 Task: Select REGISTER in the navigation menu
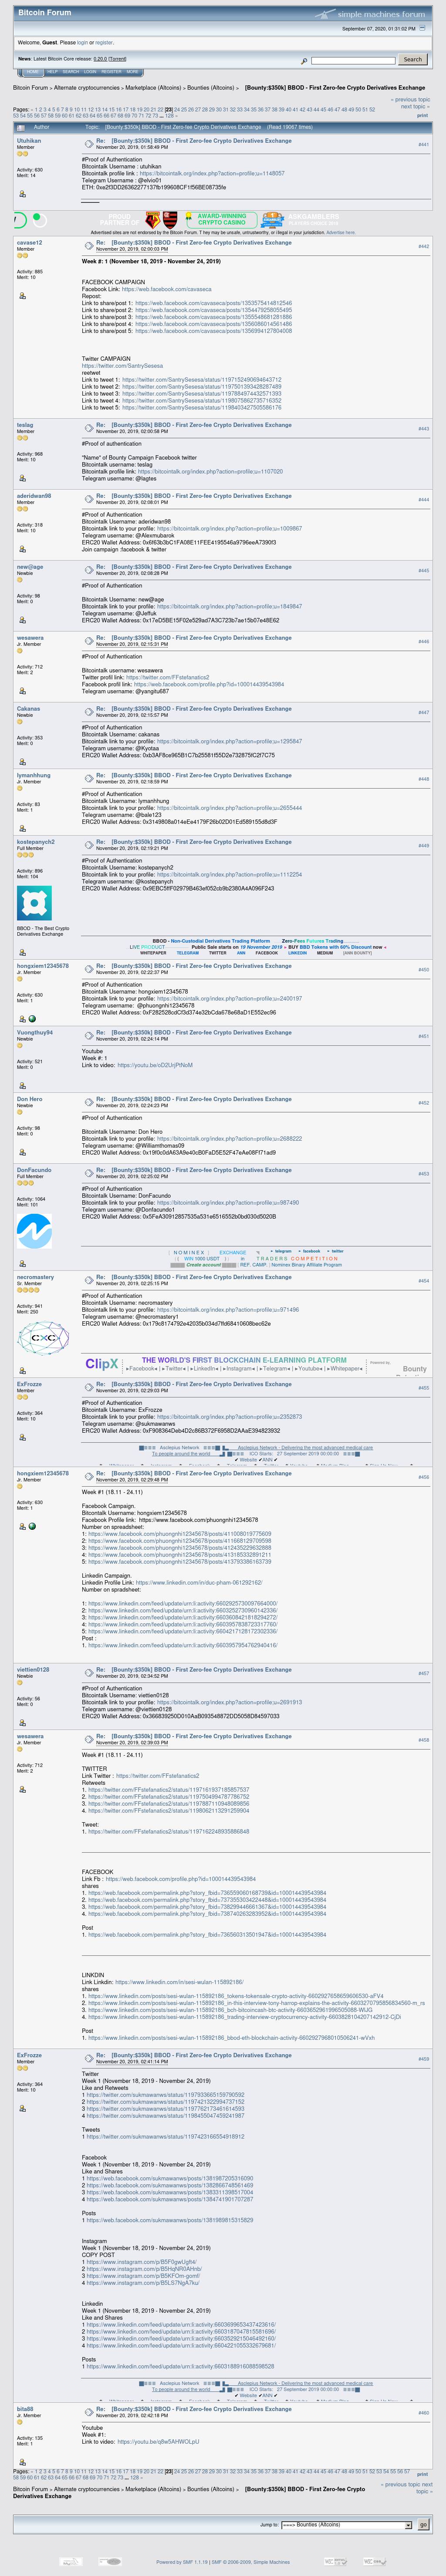tap(111, 72)
